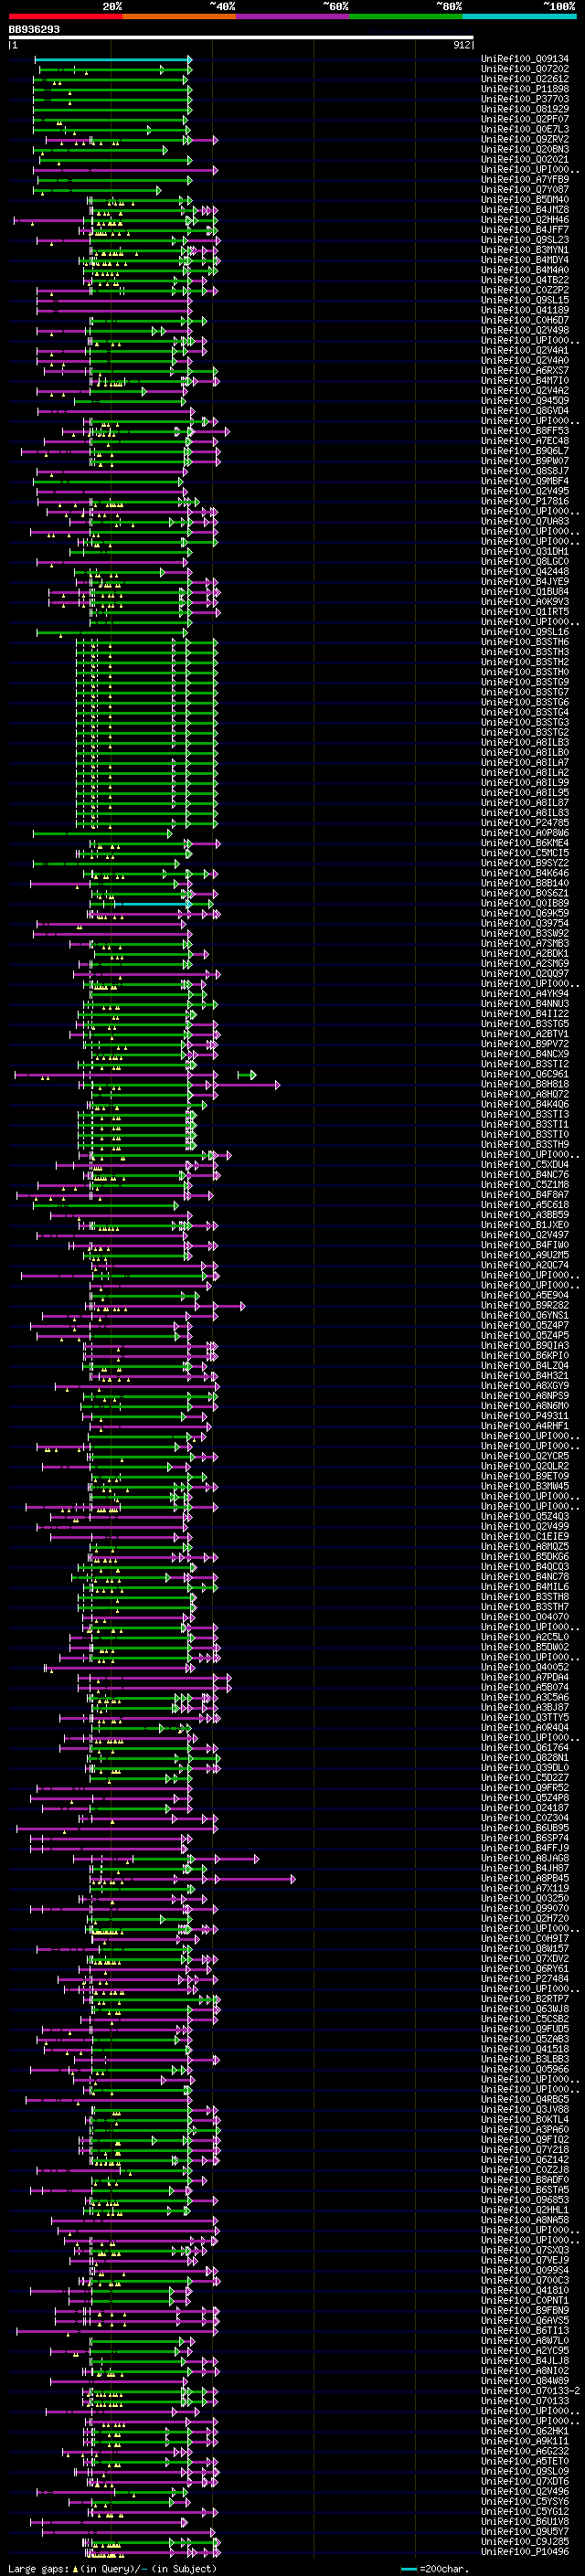Image resolution: width=585 pixels, height=2576 pixels.
Task: Open the UniRef100_O22612 entry
Action: pyautogui.click(x=525, y=79)
